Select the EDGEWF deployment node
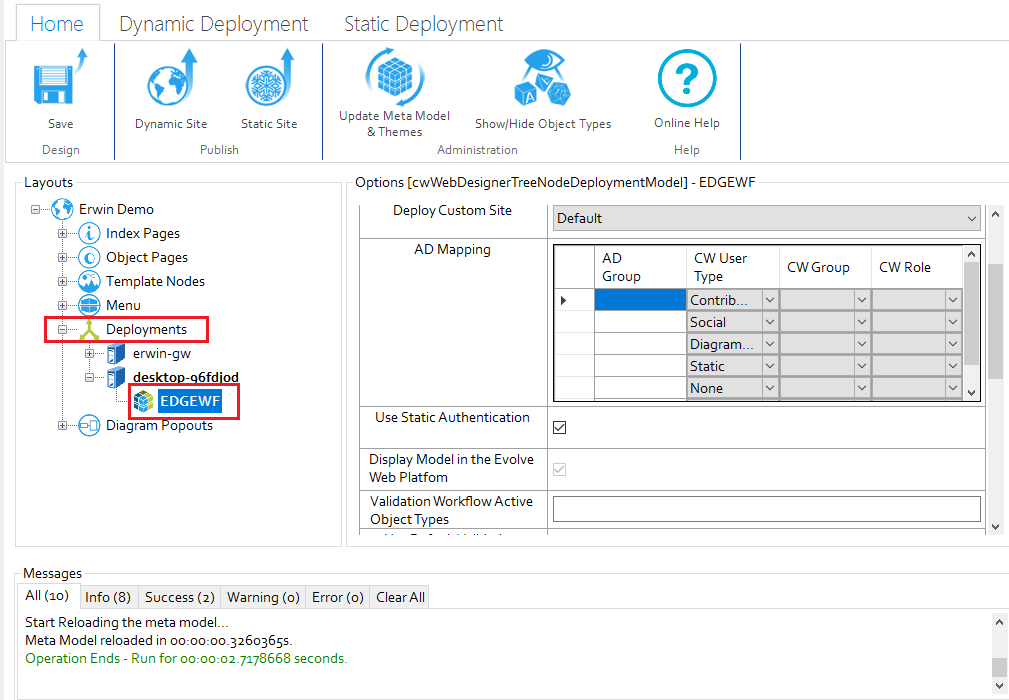The height and width of the screenshot is (700, 1009). 189,402
